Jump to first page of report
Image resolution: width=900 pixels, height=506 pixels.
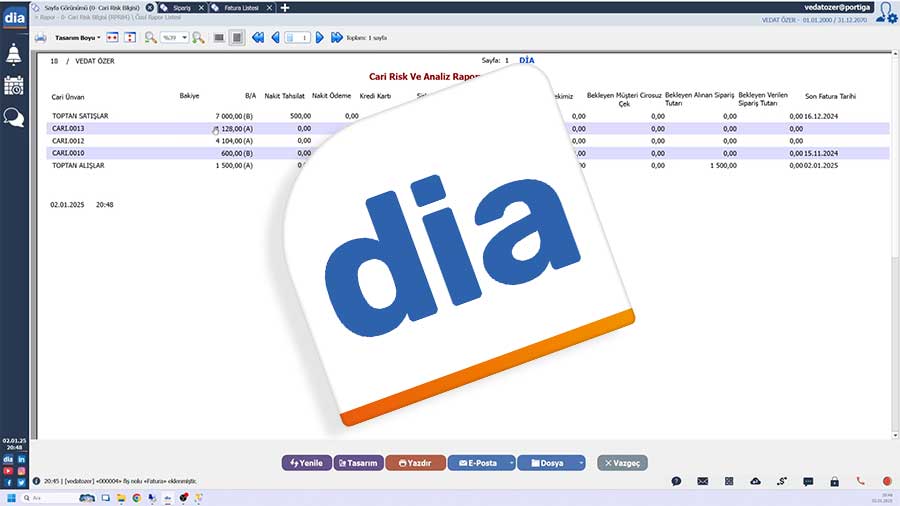click(258, 38)
